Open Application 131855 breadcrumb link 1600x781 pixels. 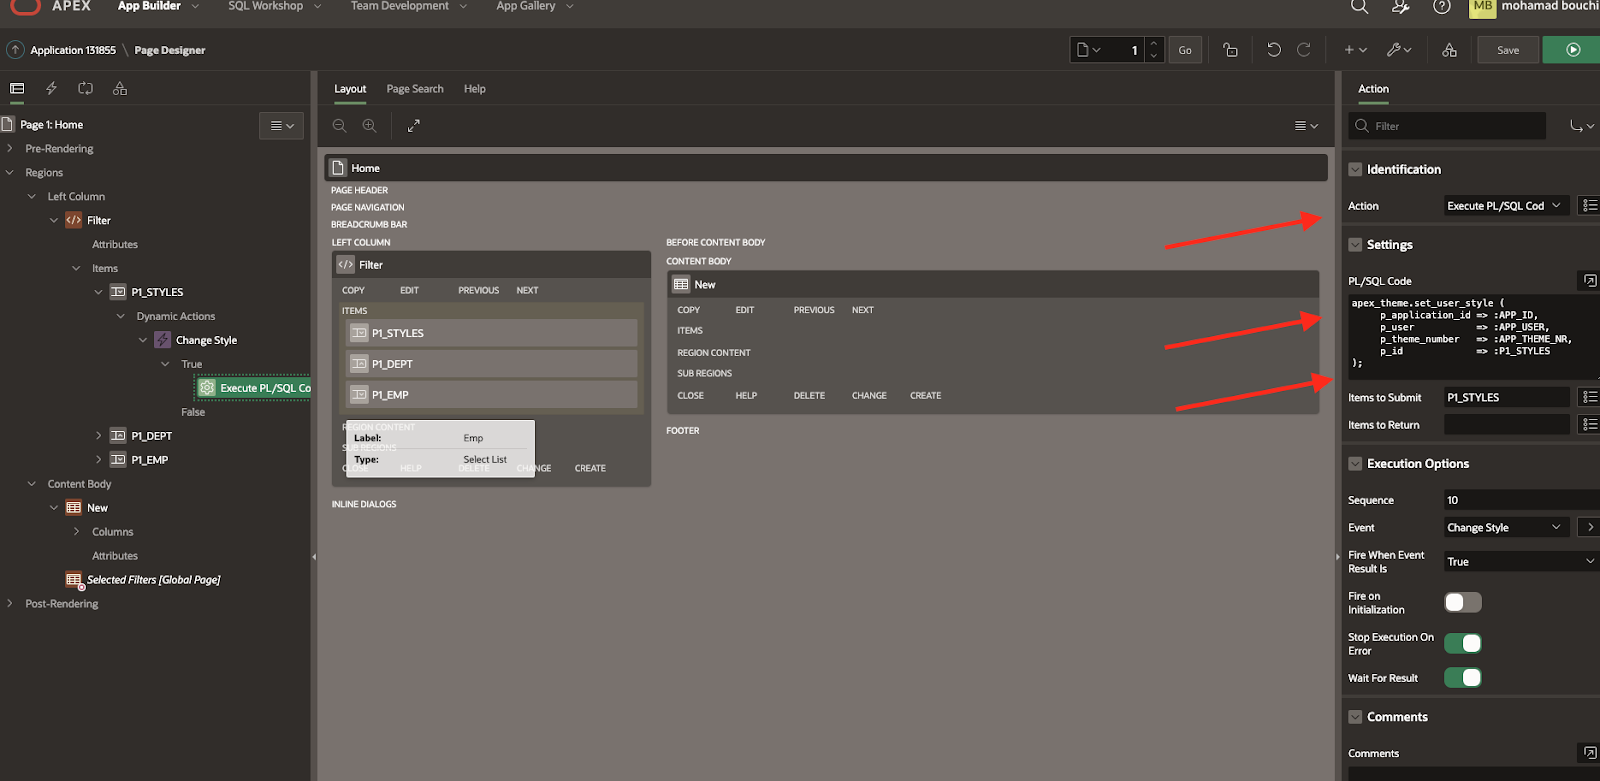73,50
